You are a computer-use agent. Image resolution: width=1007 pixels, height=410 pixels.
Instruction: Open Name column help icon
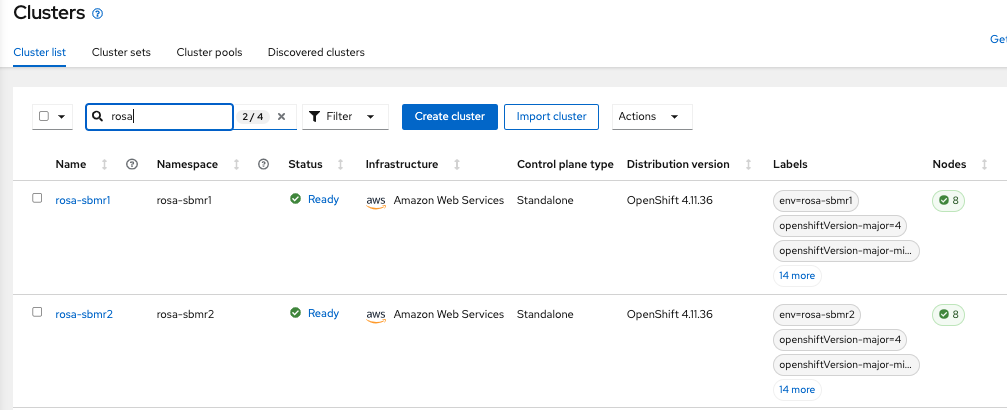132,164
